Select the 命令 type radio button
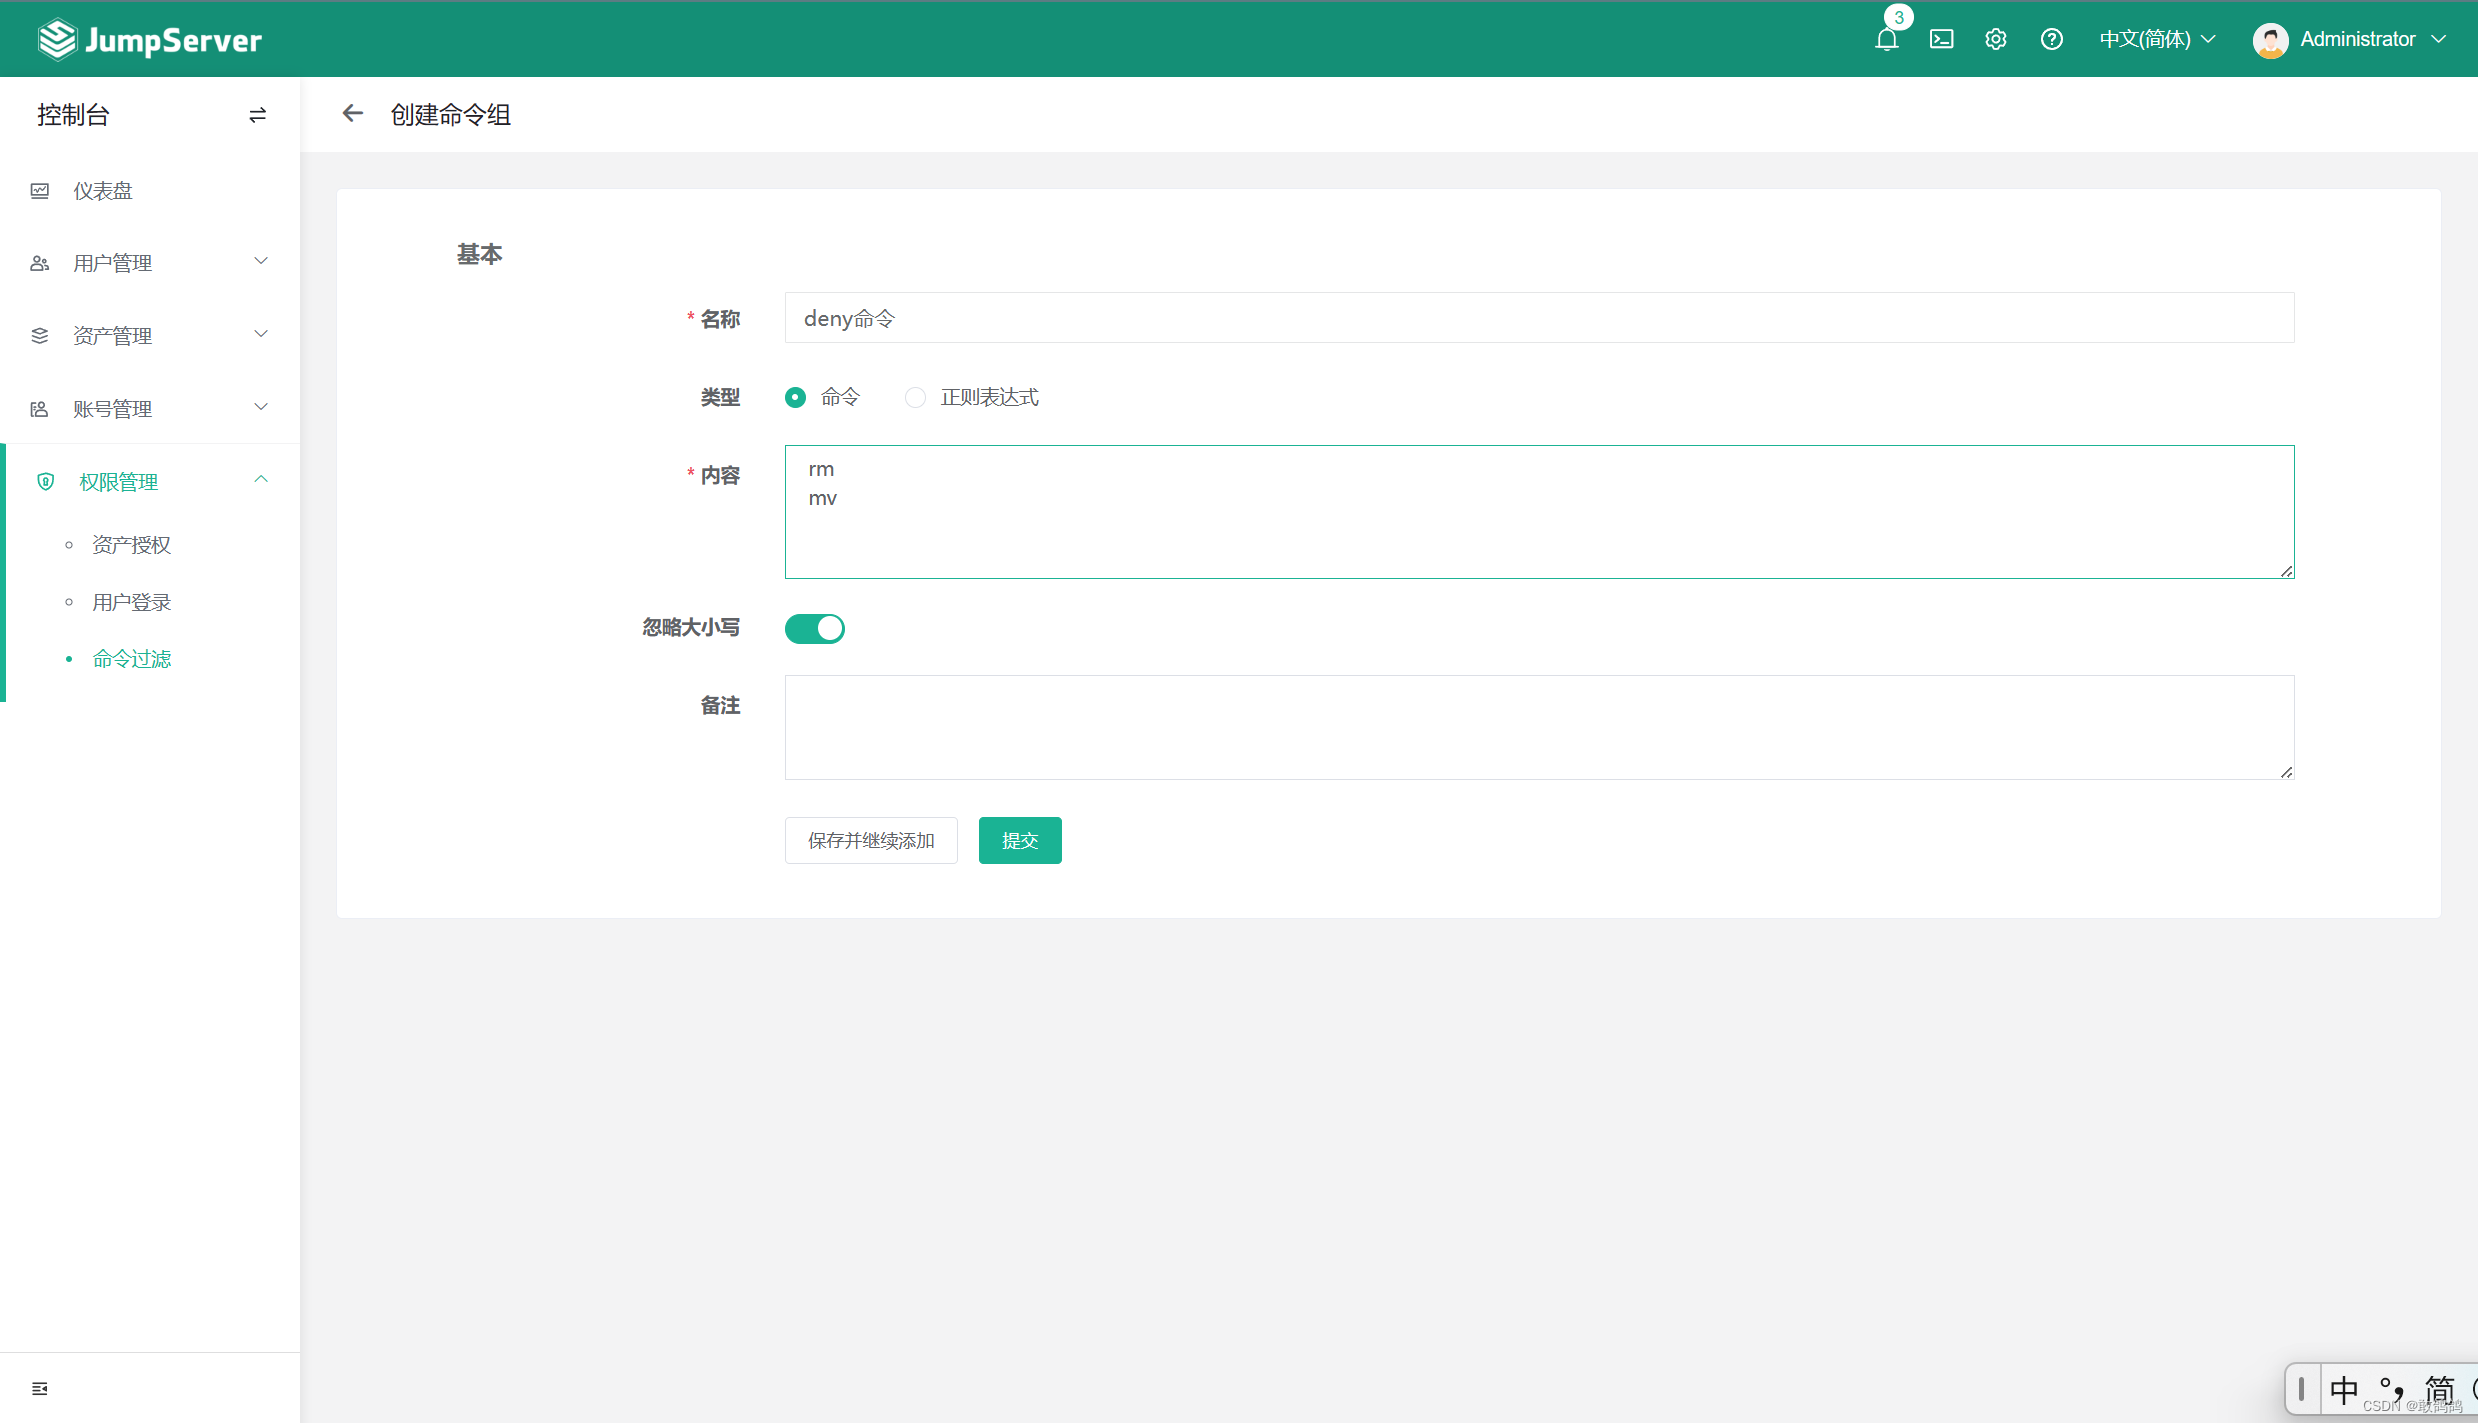 796,397
